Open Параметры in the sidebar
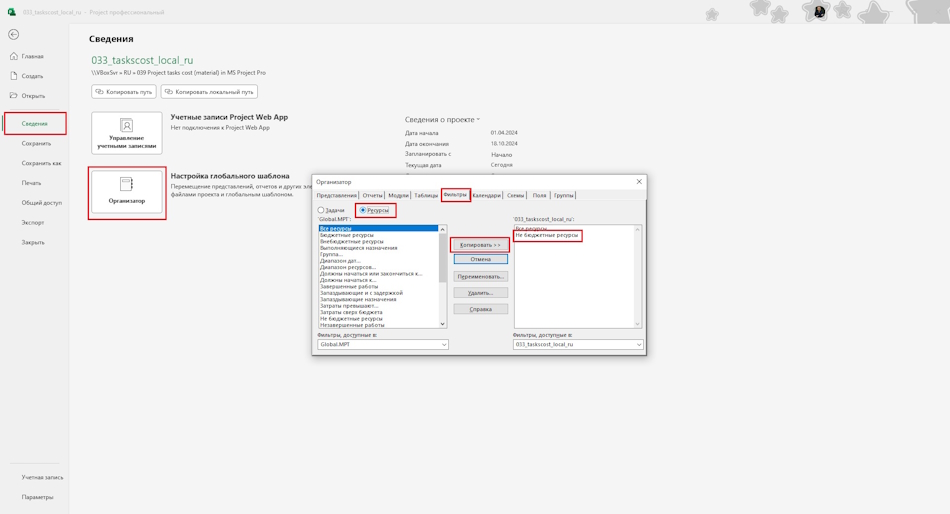This screenshot has width=950, height=514. click(38, 497)
